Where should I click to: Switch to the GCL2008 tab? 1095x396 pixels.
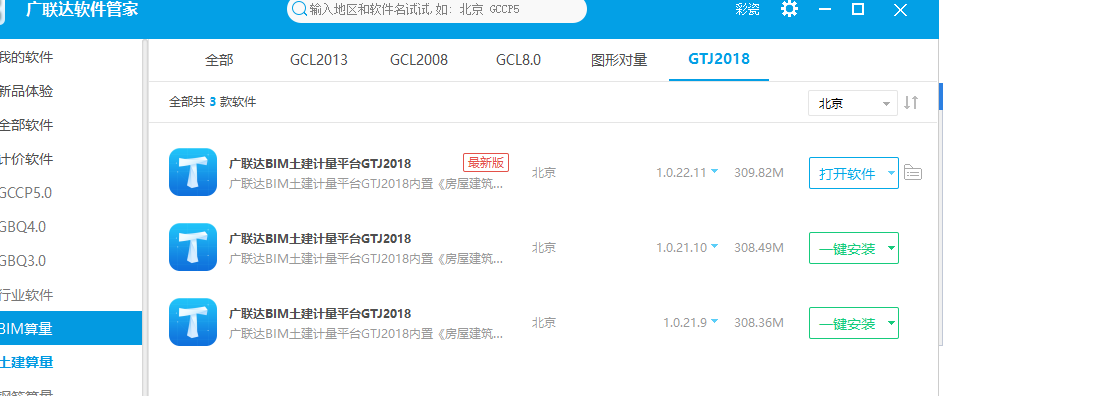click(x=419, y=60)
